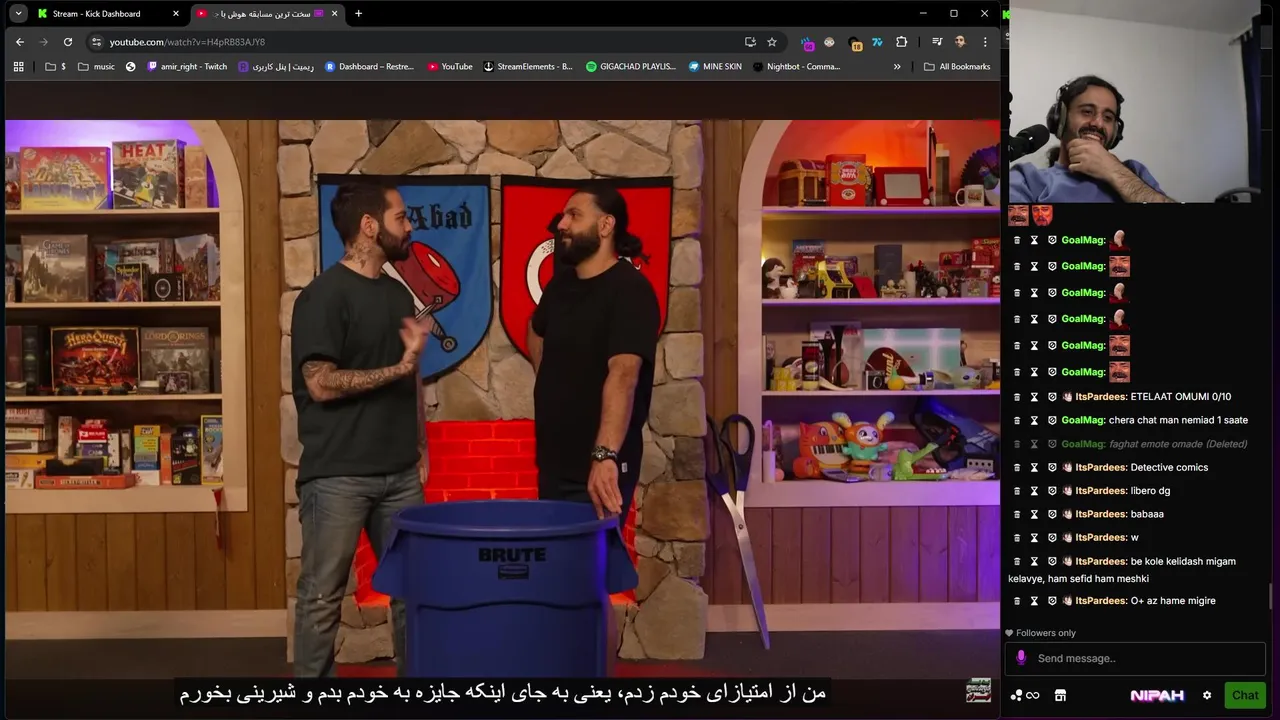
Task: Delete ItsPardees message 'w'
Action: (1018, 538)
